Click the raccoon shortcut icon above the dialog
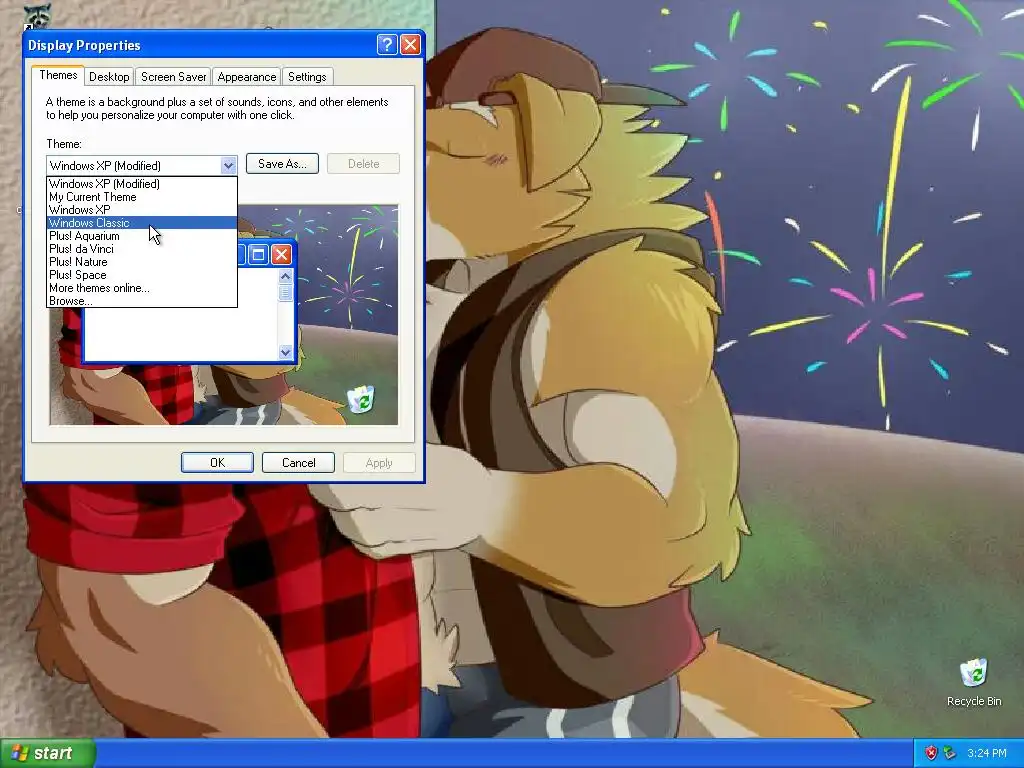The width and height of the screenshot is (1024, 768). [x=37, y=16]
